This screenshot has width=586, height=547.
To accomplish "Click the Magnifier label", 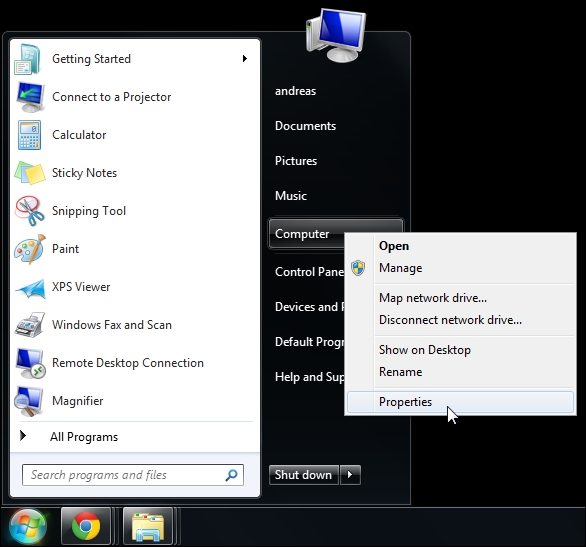I will 78,401.
